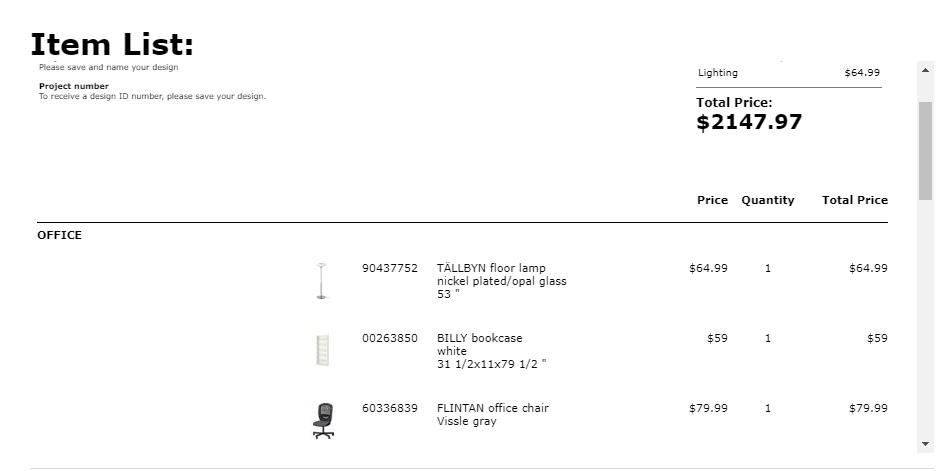944x471 pixels.
Task: Click the FLINTAN office chair thumbnail
Action: coord(323,420)
